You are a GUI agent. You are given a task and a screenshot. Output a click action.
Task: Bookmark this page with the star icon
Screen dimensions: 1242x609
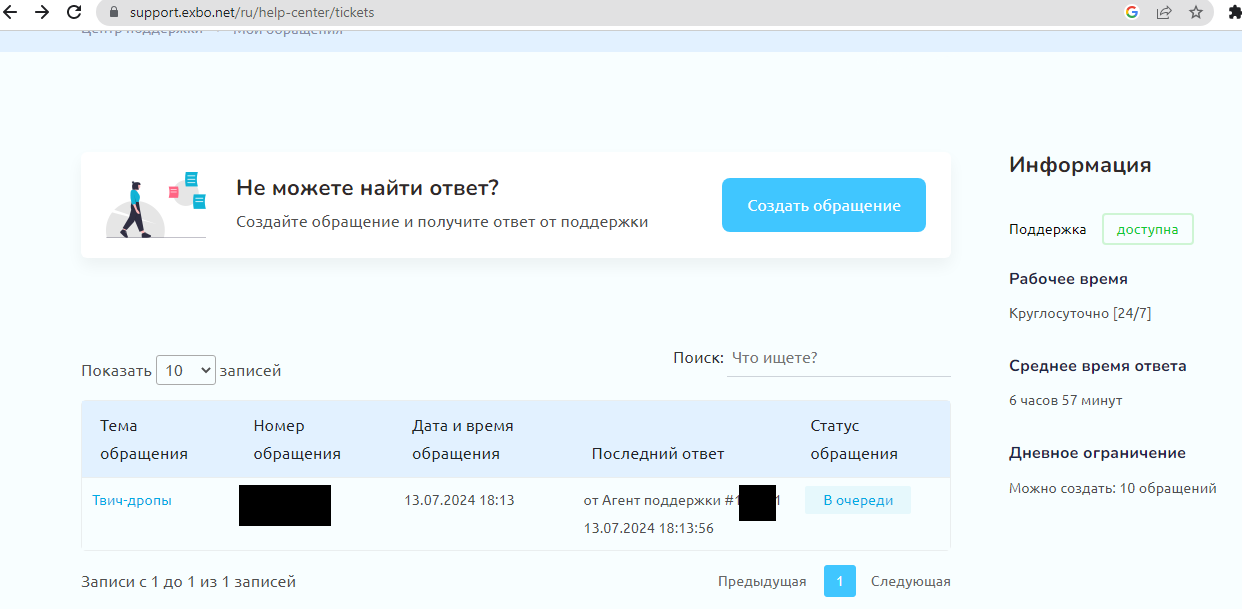pos(1196,13)
